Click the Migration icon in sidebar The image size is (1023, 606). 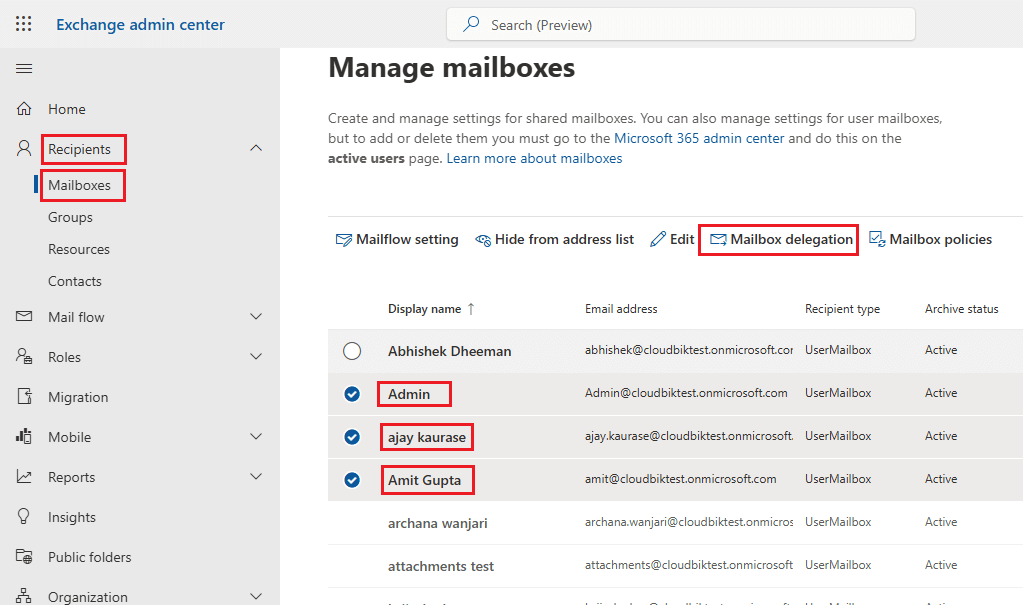point(24,396)
